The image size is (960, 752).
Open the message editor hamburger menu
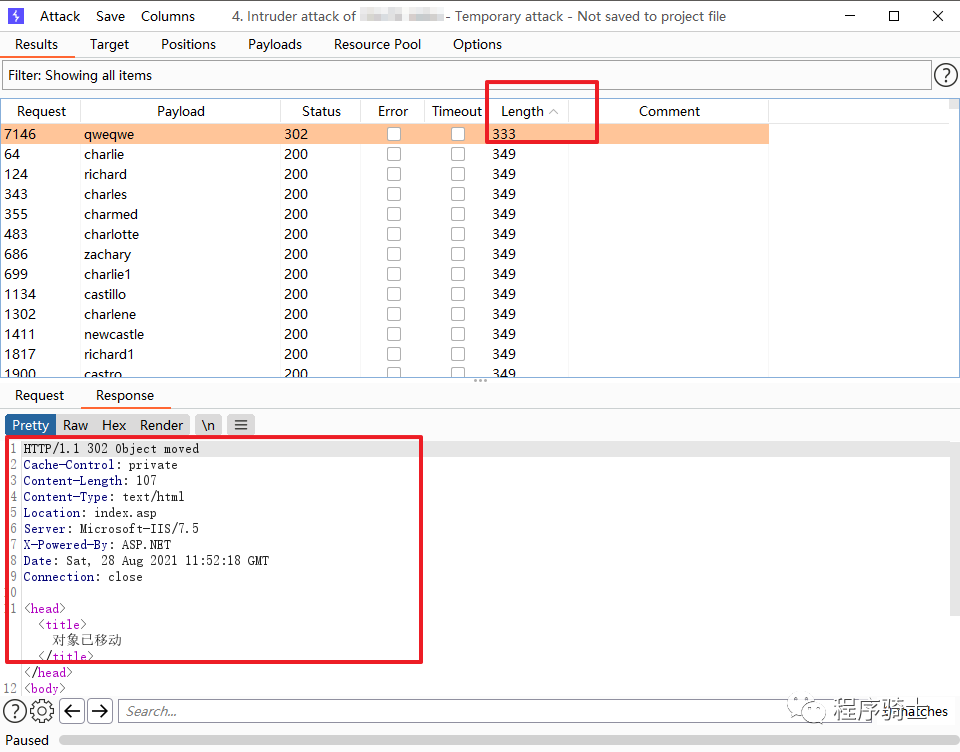click(x=241, y=425)
